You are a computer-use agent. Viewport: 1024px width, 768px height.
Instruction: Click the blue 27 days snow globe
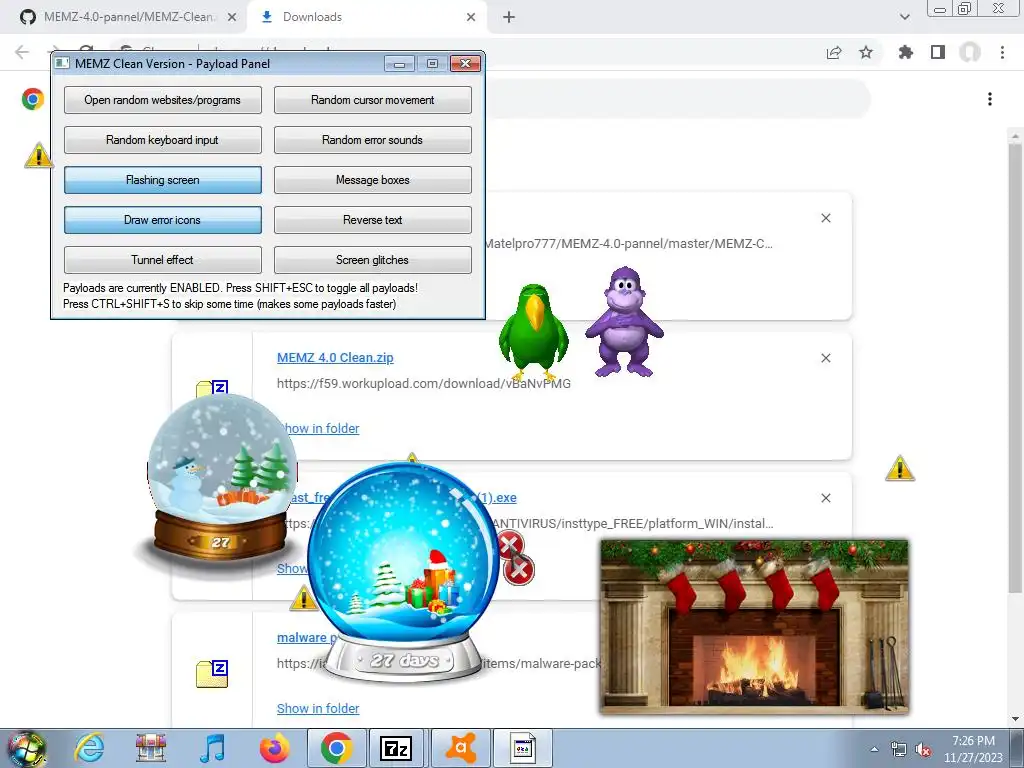pyautogui.click(x=404, y=572)
